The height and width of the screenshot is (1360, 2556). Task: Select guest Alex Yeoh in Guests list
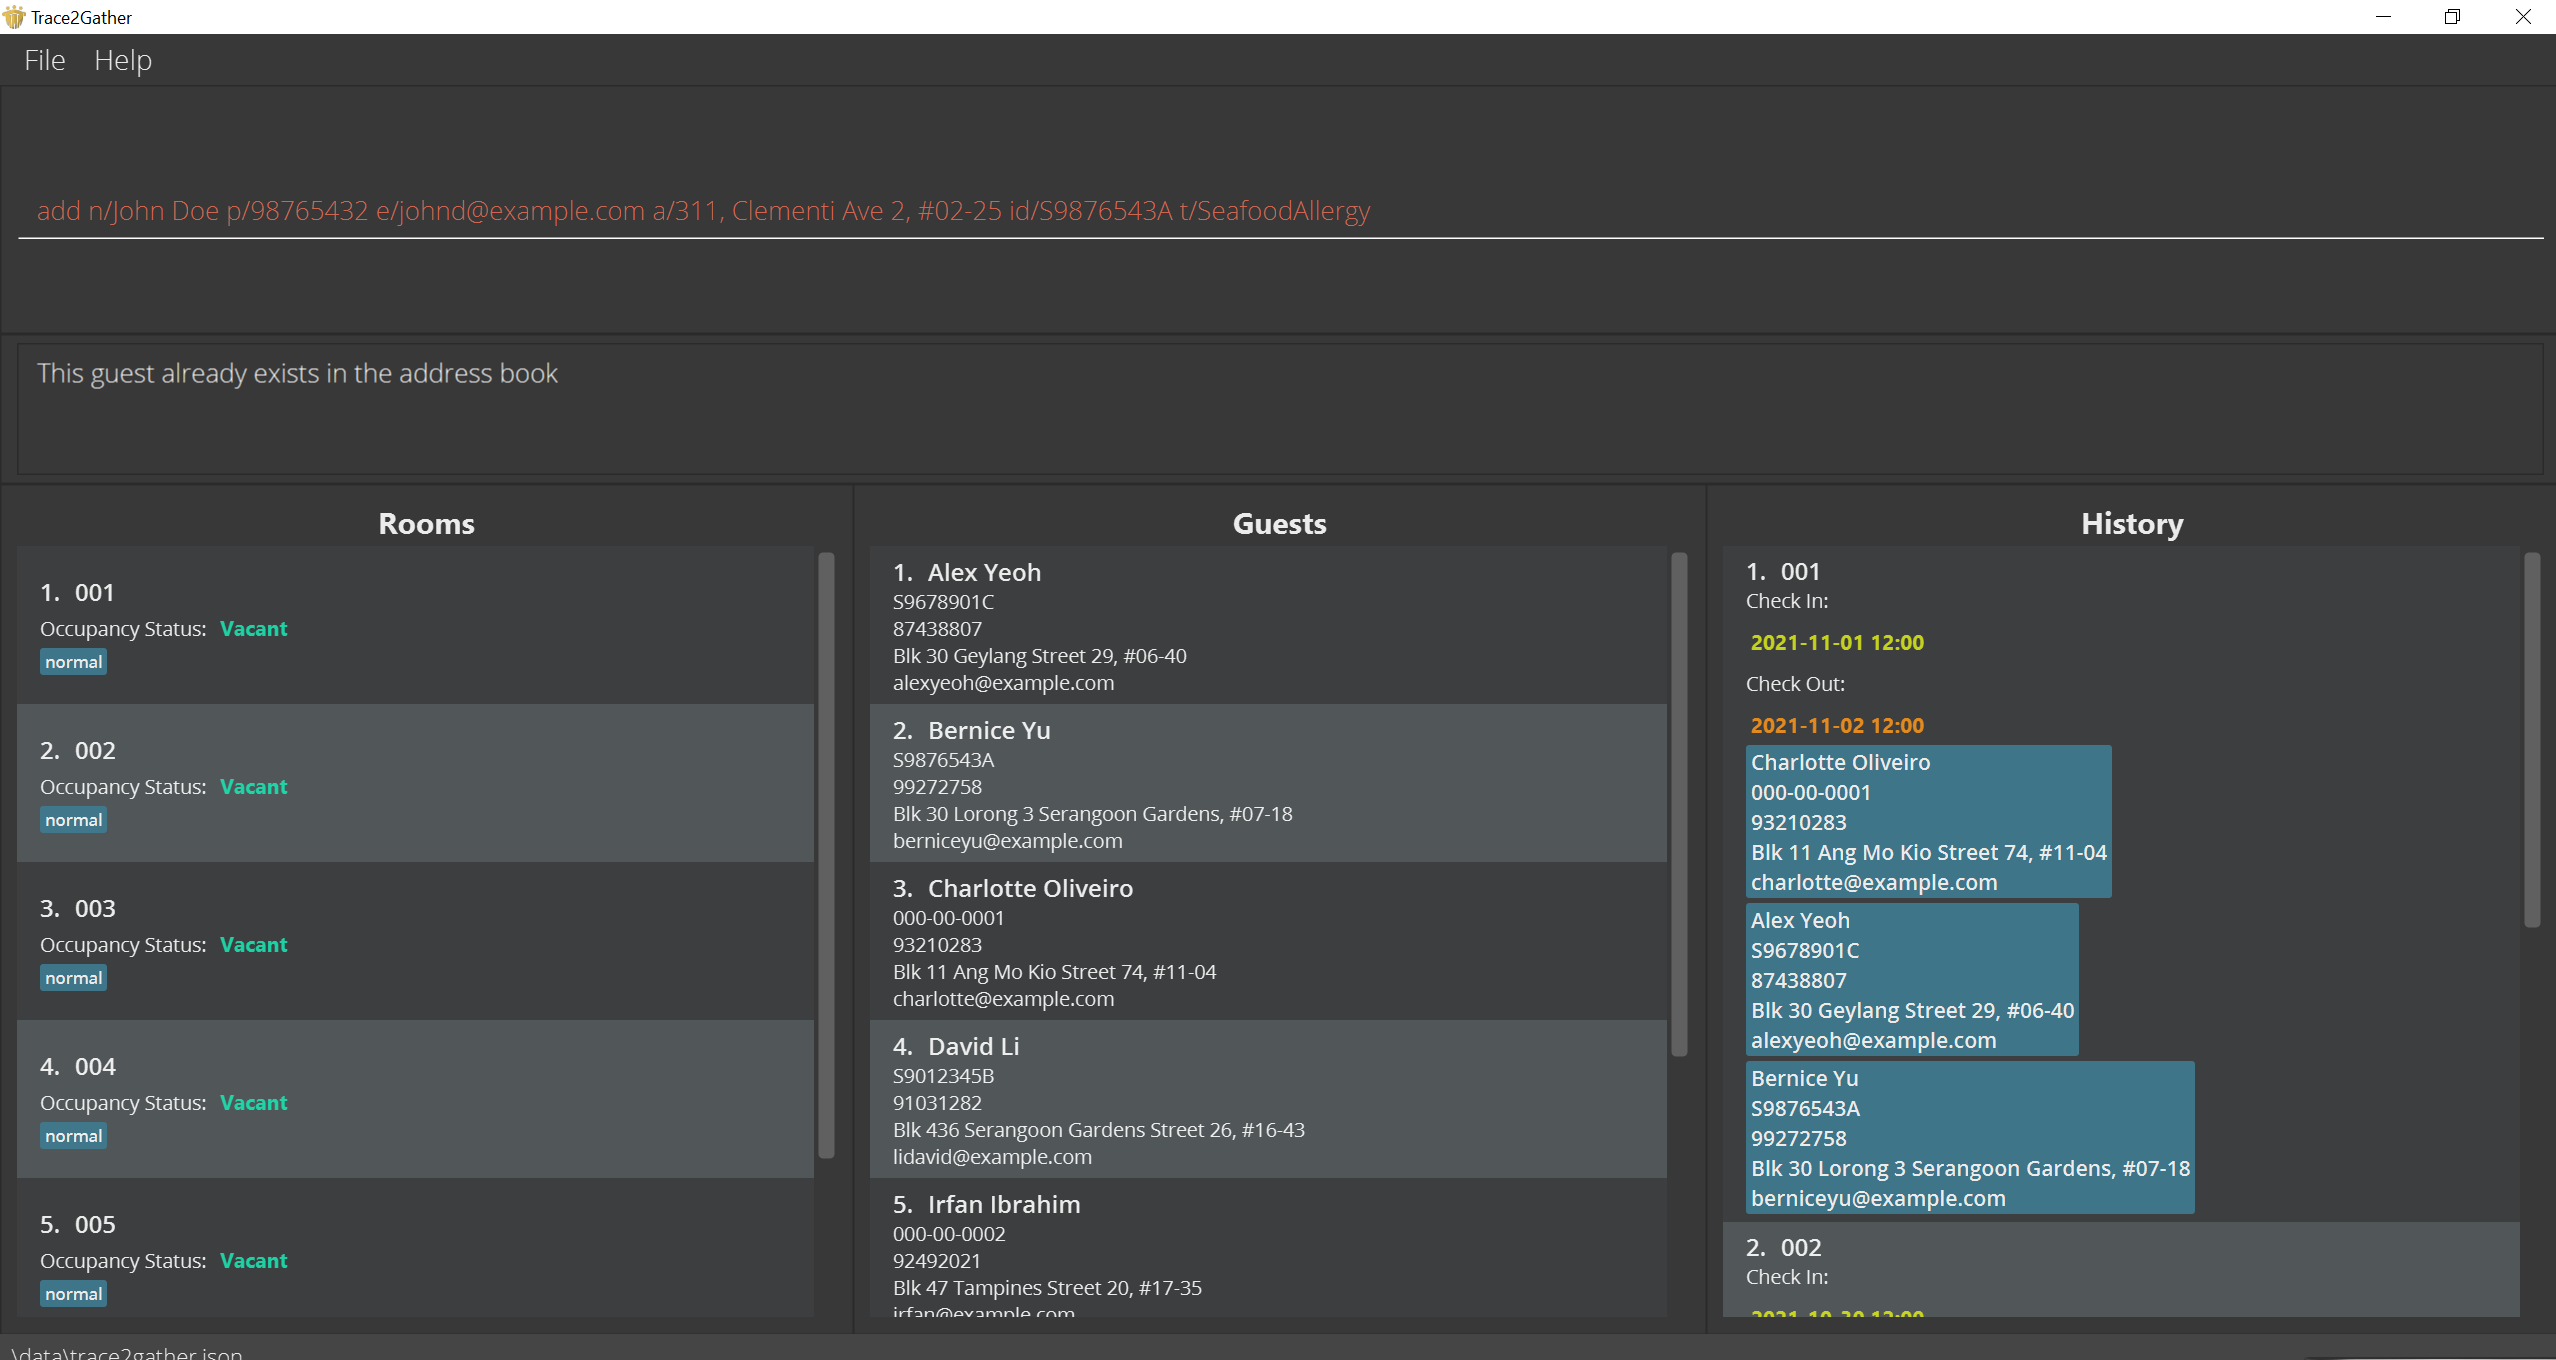click(x=1267, y=625)
